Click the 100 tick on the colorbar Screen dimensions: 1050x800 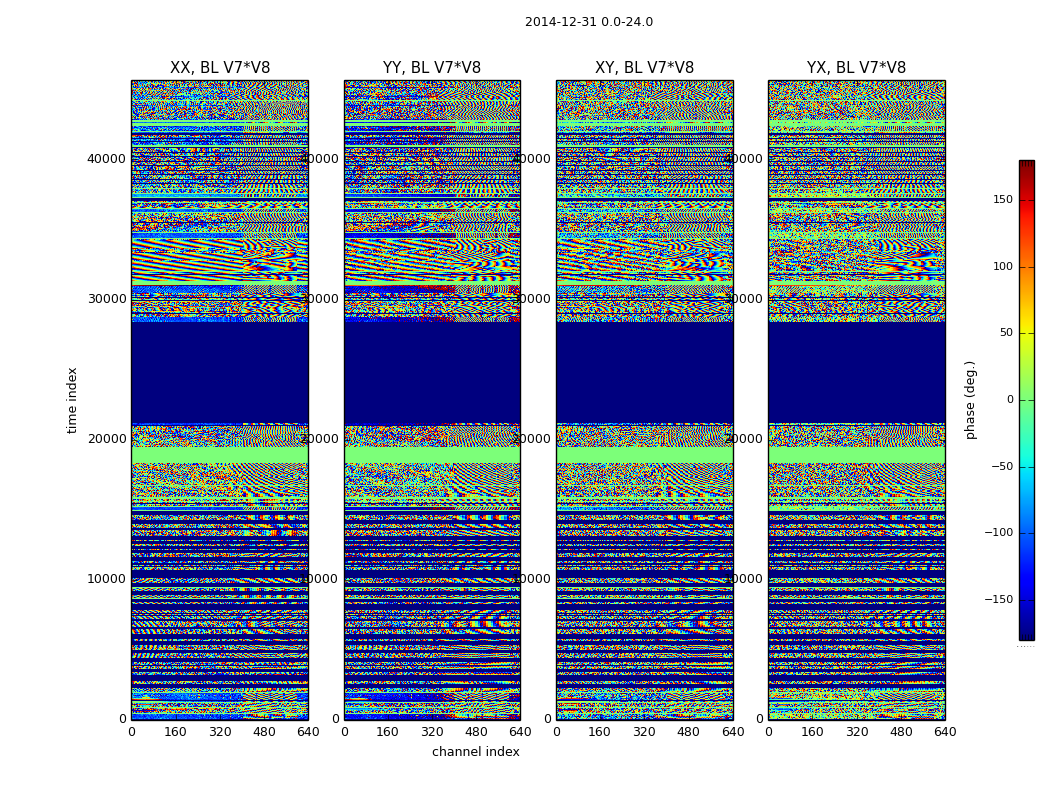(1003, 266)
